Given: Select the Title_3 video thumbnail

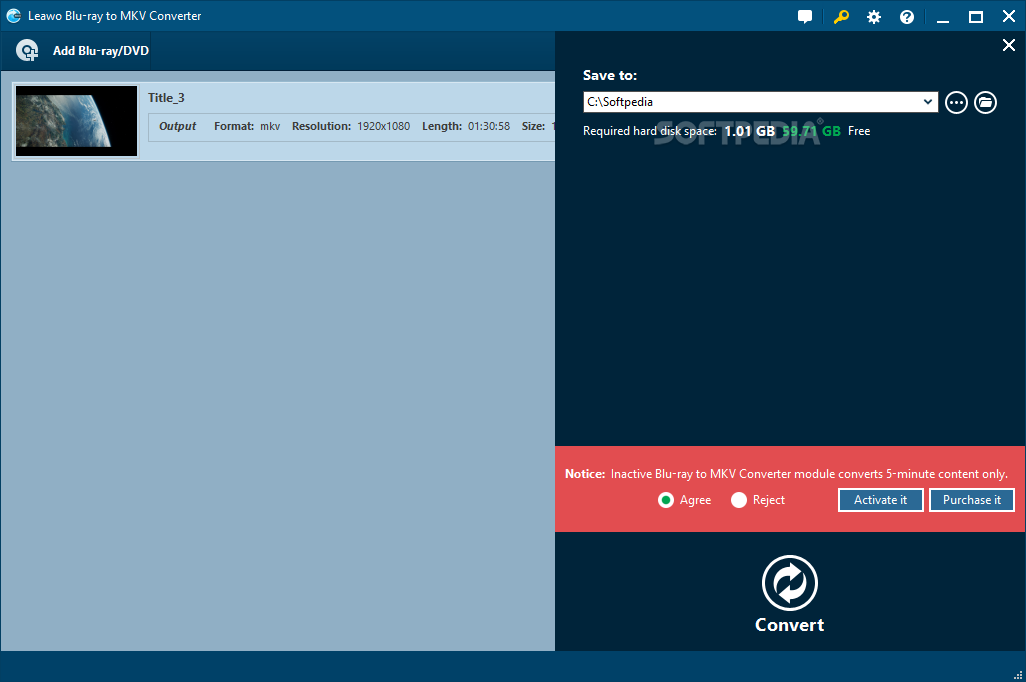Looking at the screenshot, I should [77, 121].
